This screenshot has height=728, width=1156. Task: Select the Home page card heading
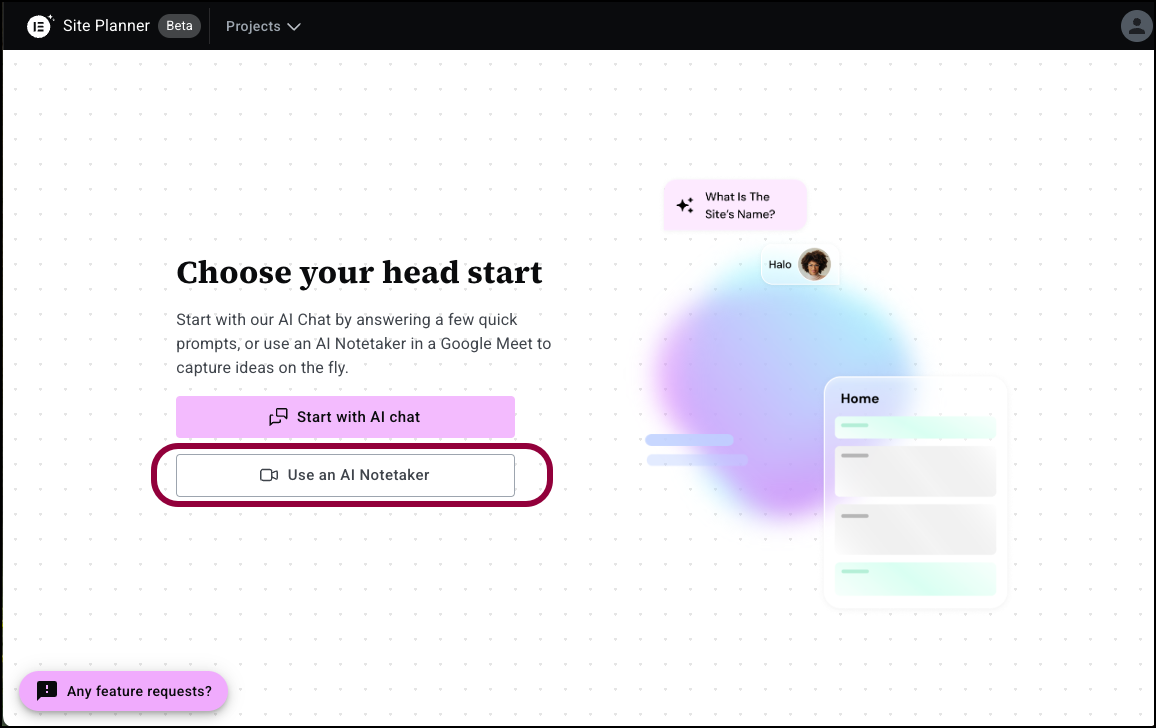[x=860, y=398]
